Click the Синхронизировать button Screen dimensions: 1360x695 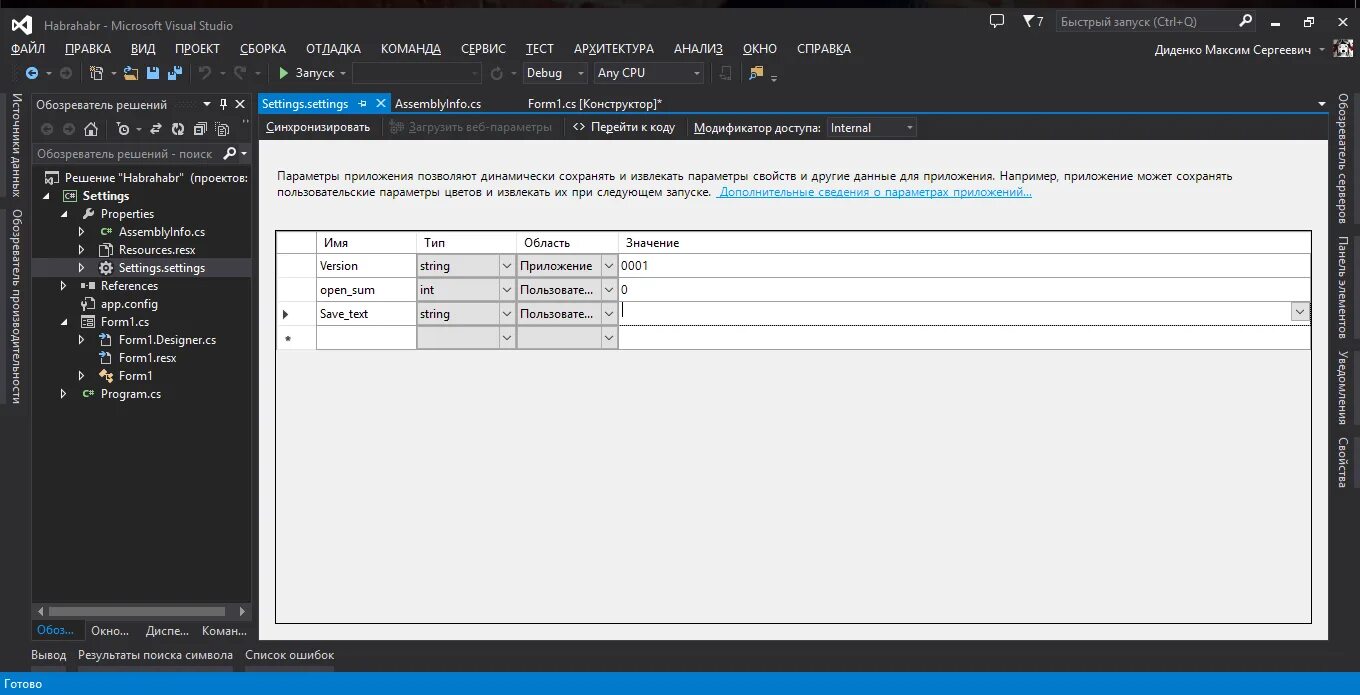click(x=318, y=127)
